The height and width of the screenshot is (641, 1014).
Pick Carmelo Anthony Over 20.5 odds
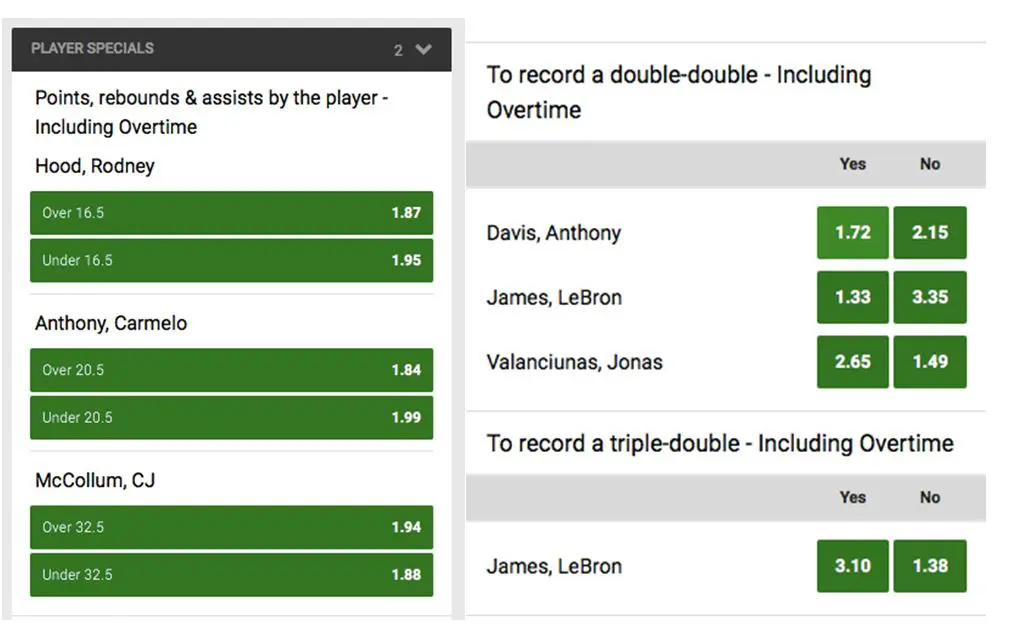(x=232, y=370)
